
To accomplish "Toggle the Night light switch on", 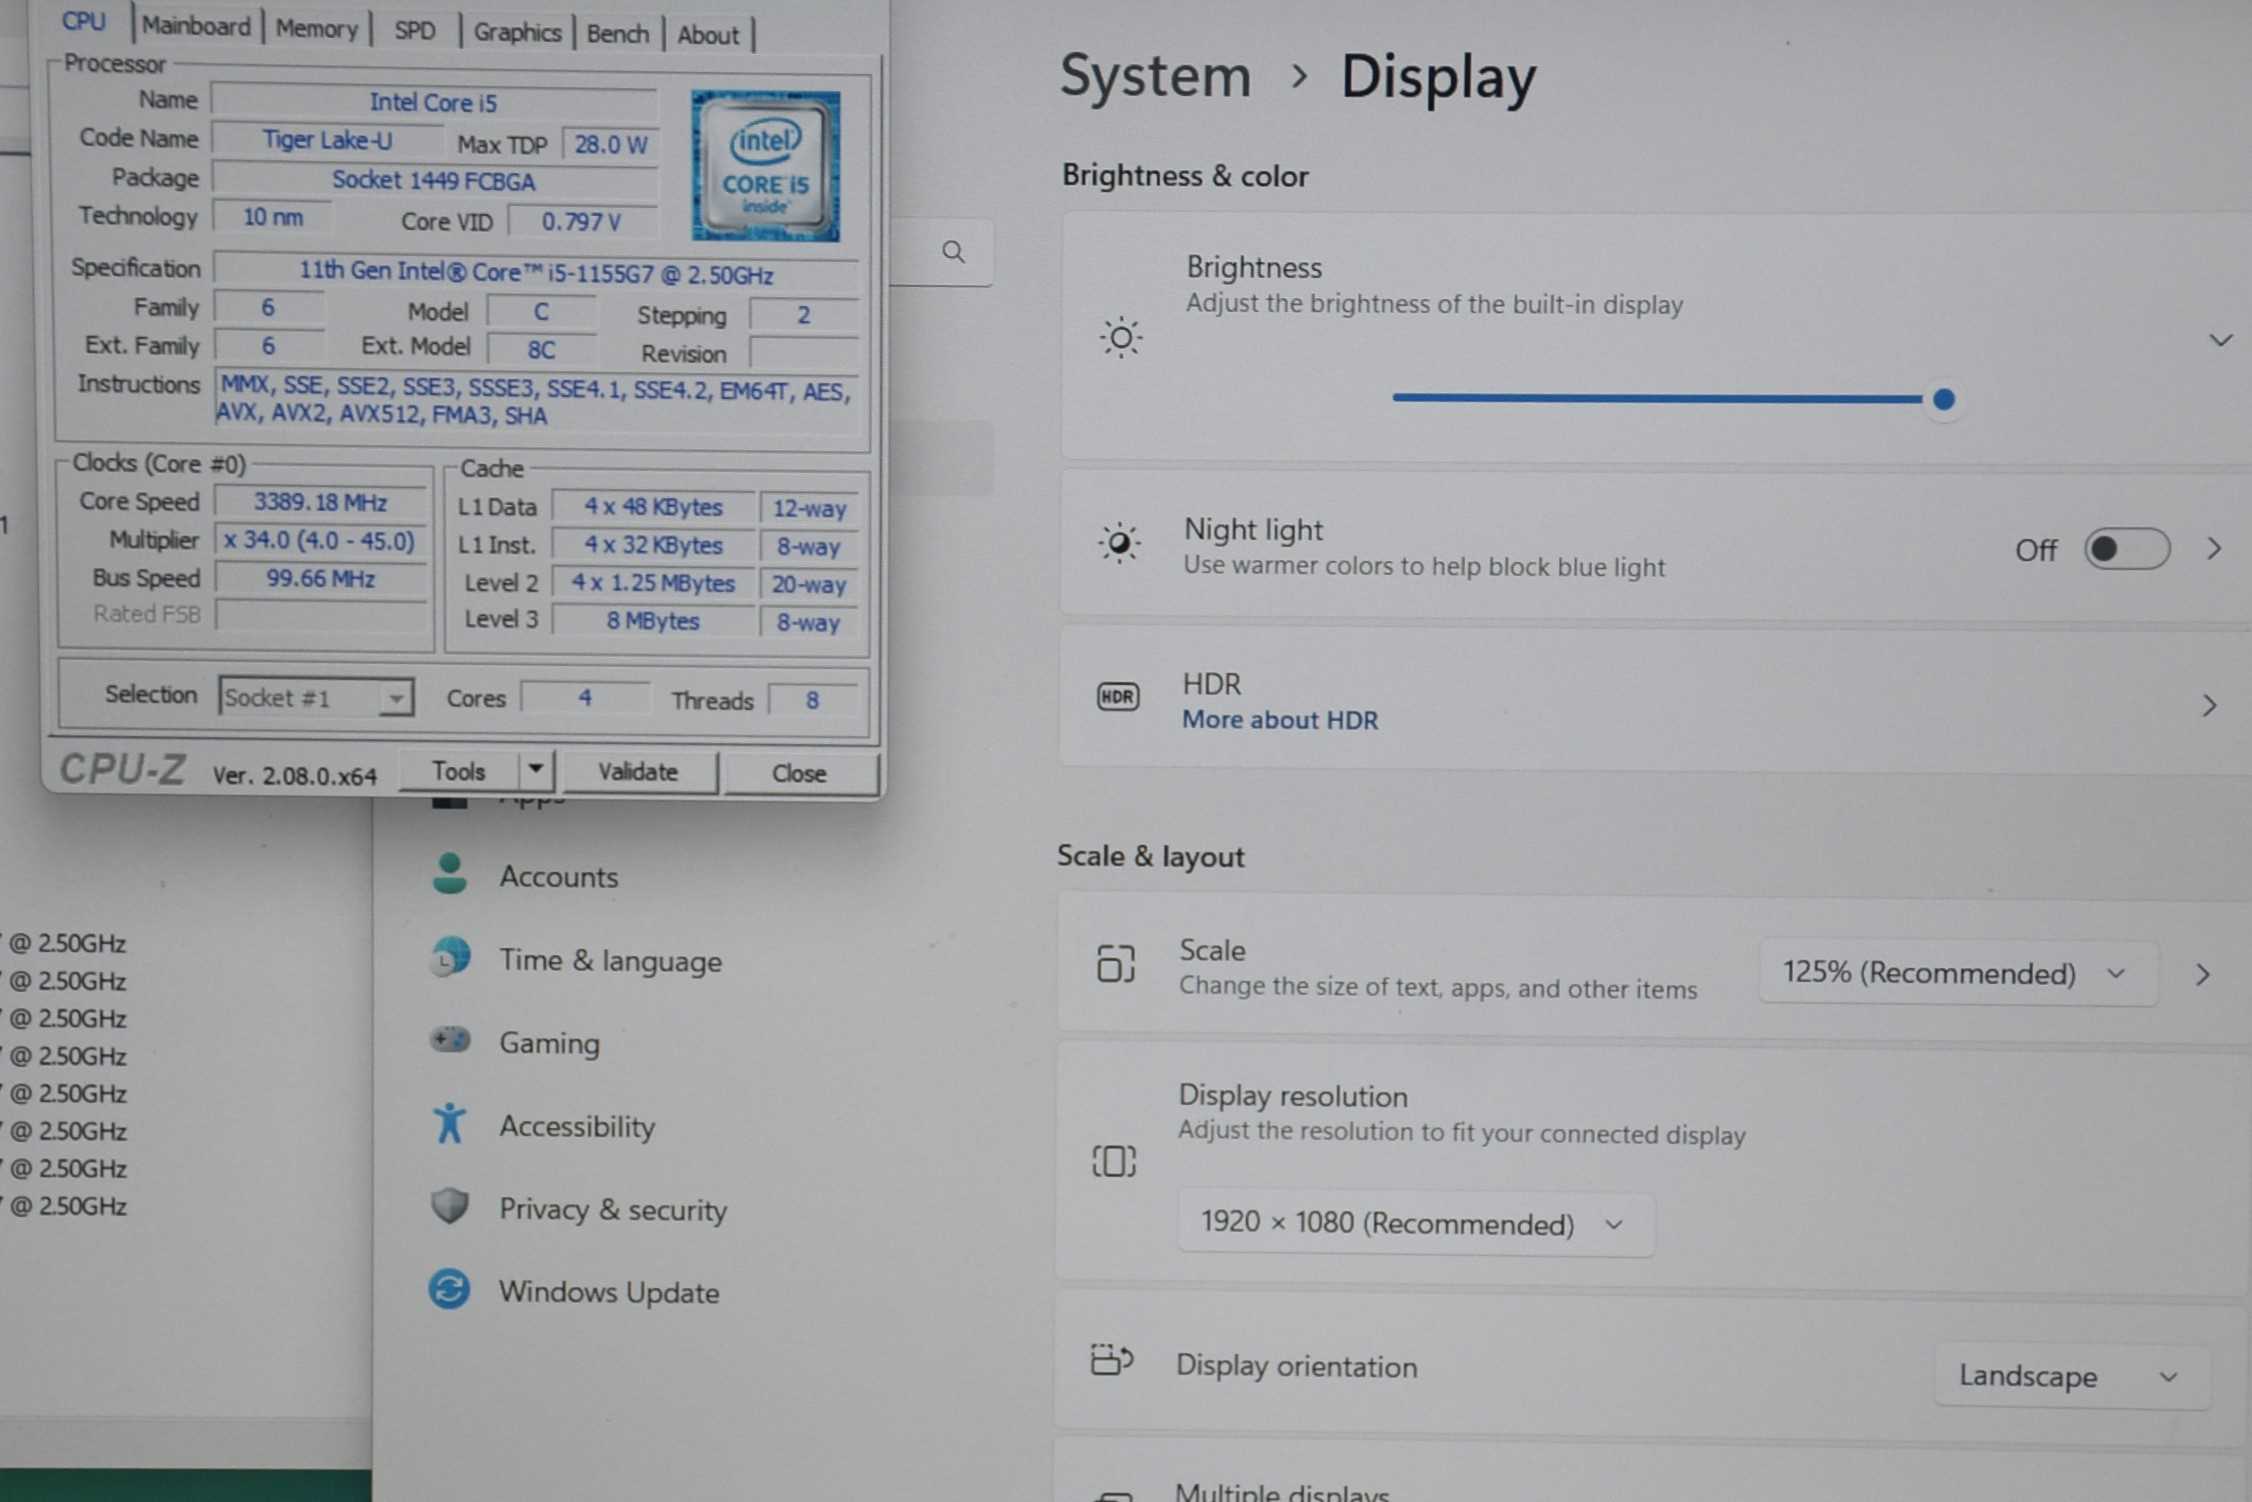I will coord(2126,549).
